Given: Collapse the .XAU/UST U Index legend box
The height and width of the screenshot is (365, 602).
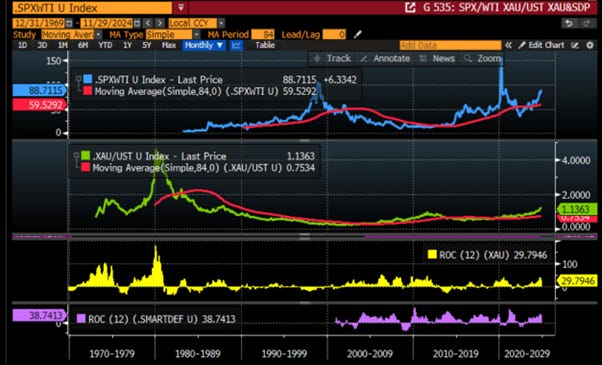Looking at the screenshot, I should pos(76,155).
